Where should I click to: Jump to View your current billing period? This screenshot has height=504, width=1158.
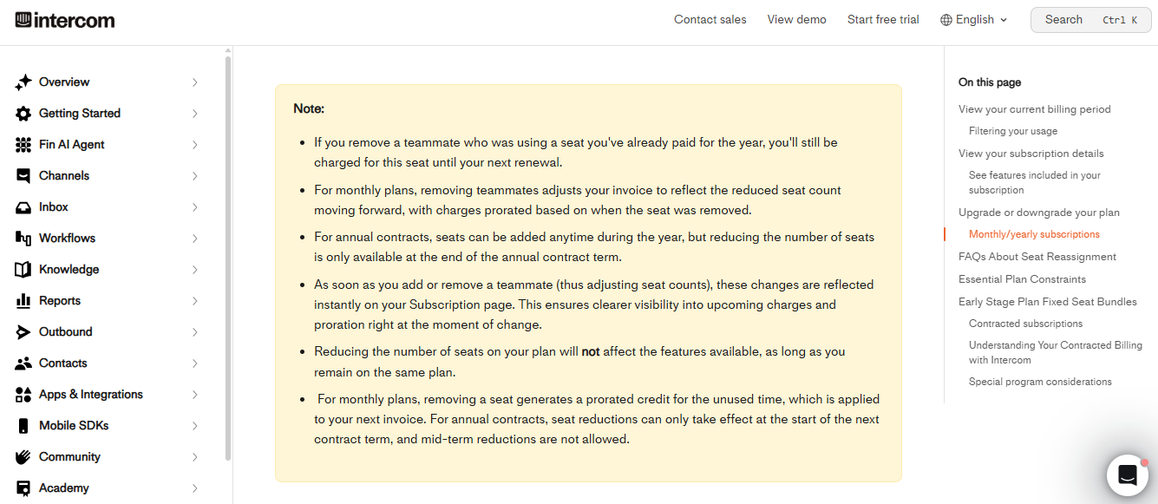point(1034,109)
